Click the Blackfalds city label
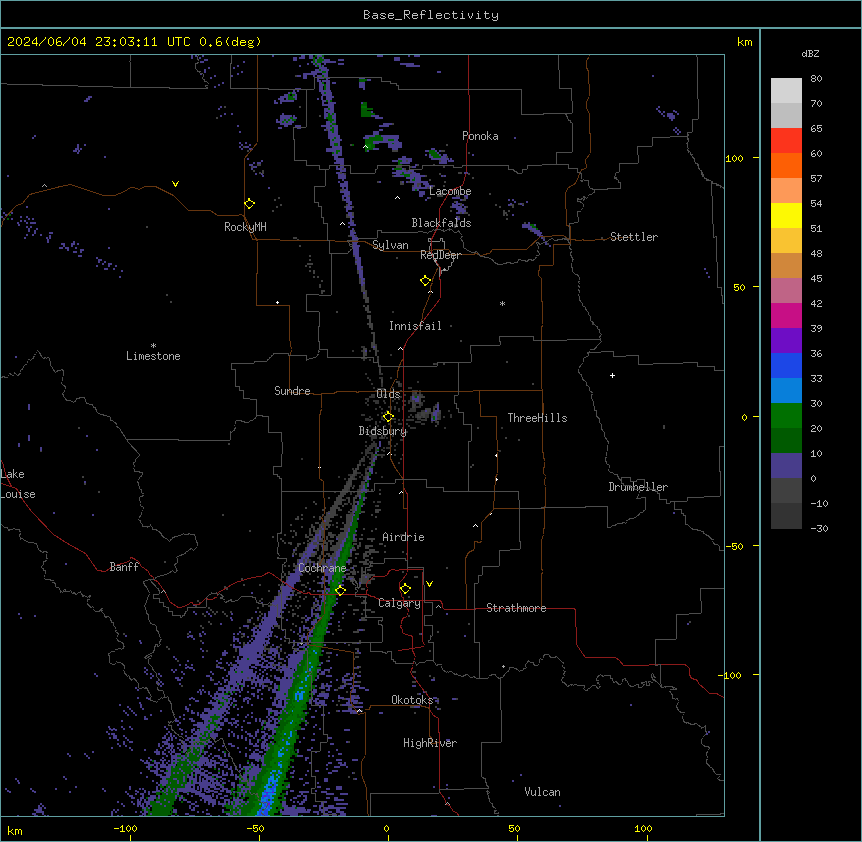 click(x=441, y=223)
